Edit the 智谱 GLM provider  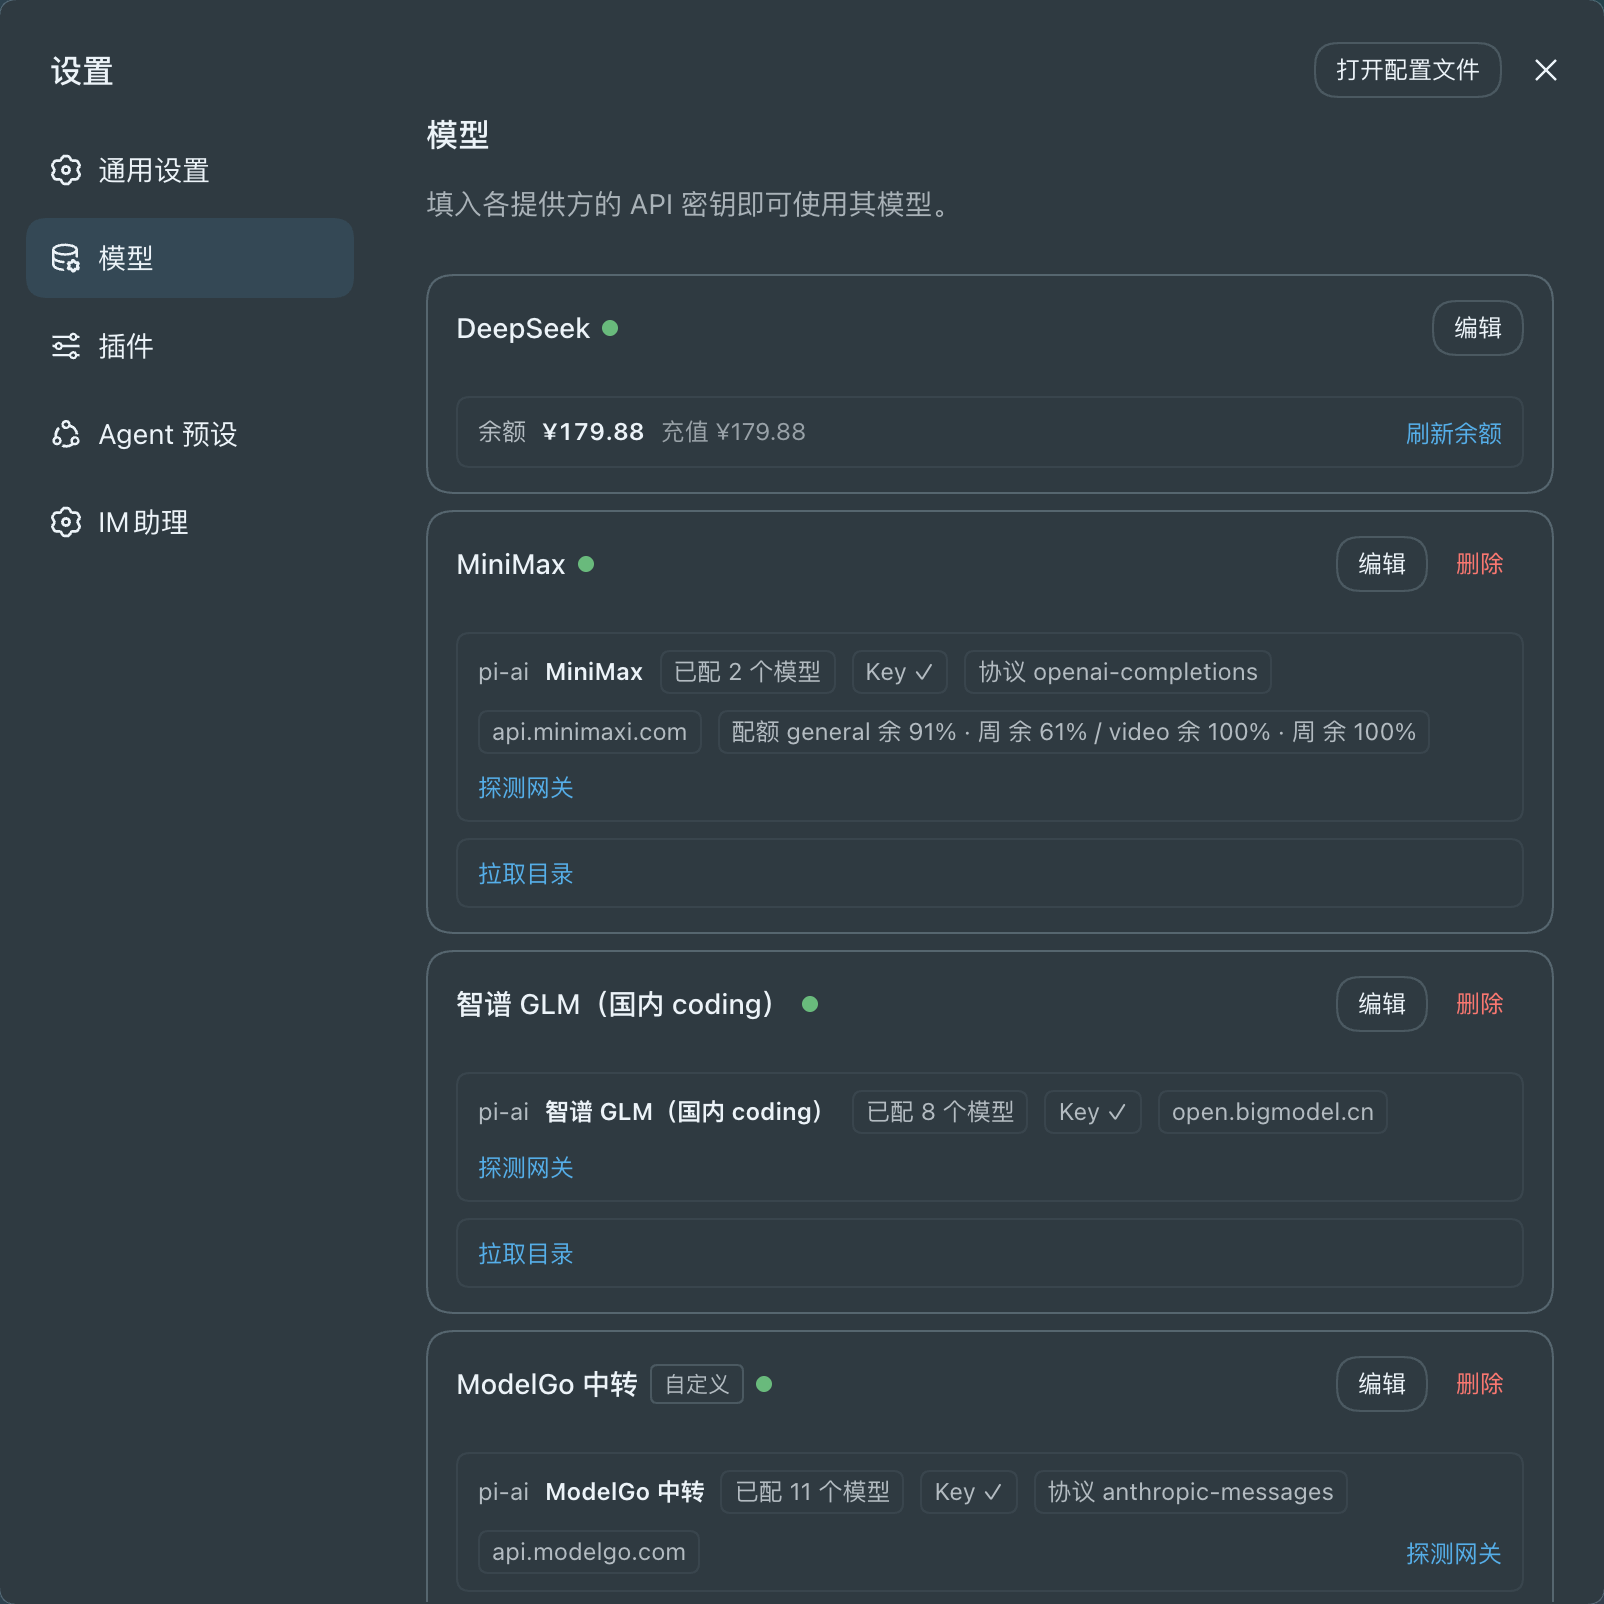point(1381,1004)
